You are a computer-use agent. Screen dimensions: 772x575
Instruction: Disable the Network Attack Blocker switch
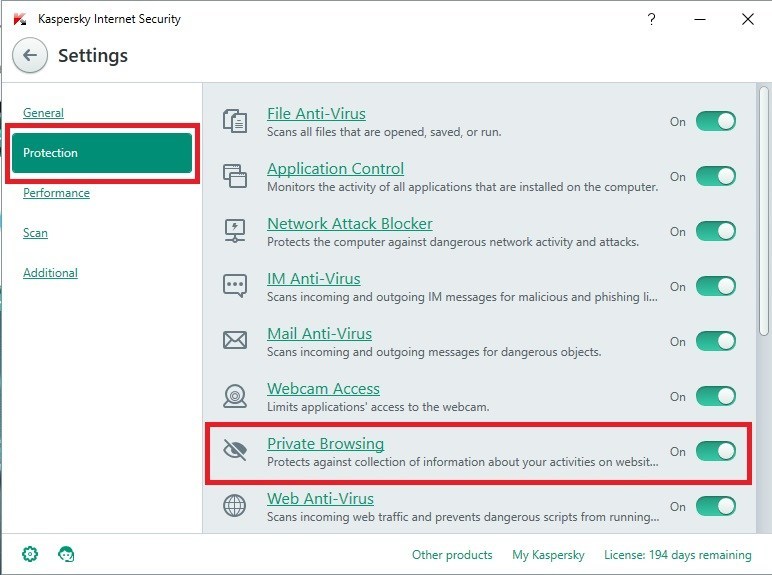[x=716, y=231]
